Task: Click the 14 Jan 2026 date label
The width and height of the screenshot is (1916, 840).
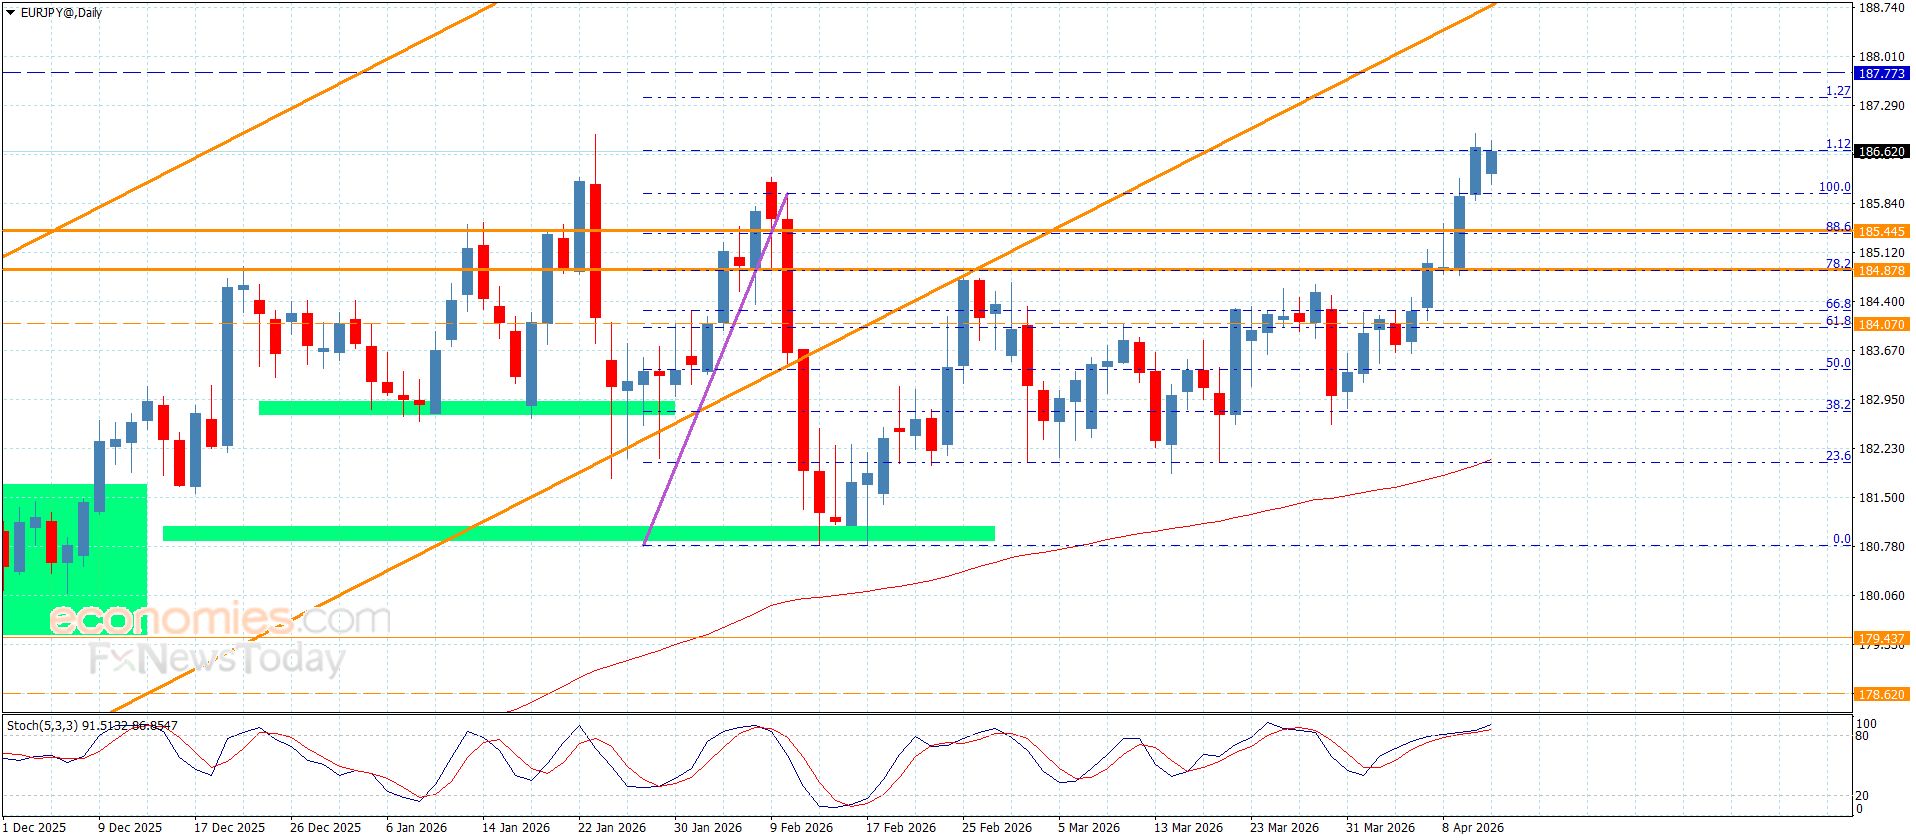Action: (516, 828)
